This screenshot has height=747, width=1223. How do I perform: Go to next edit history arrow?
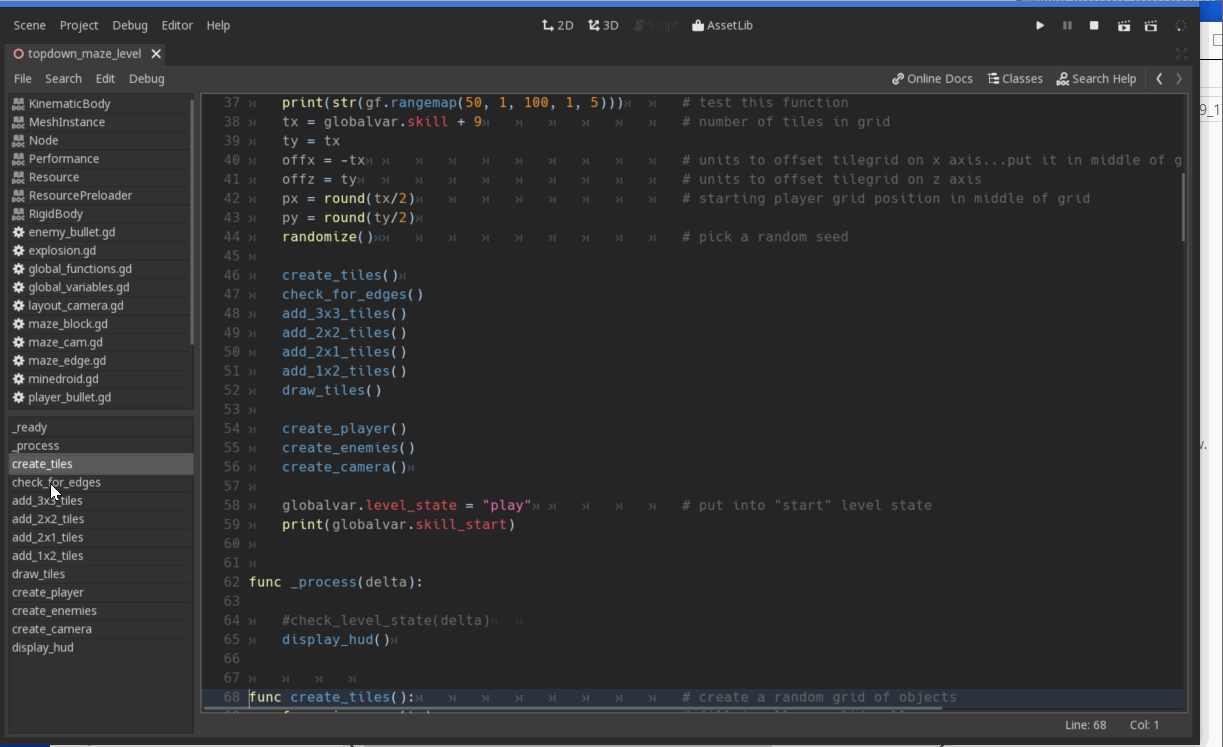pos(1179,78)
